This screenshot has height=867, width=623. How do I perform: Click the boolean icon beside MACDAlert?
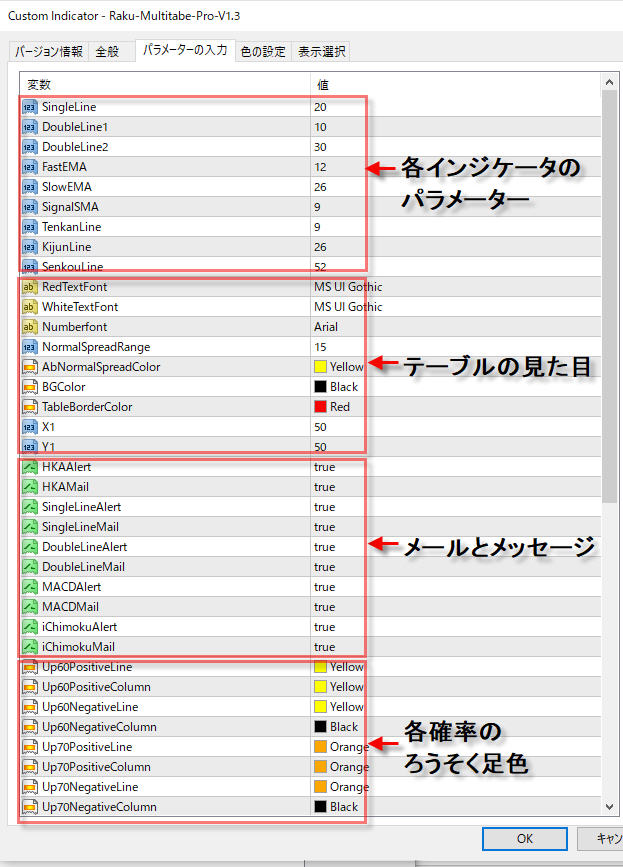pyautogui.click(x=29, y=587)
